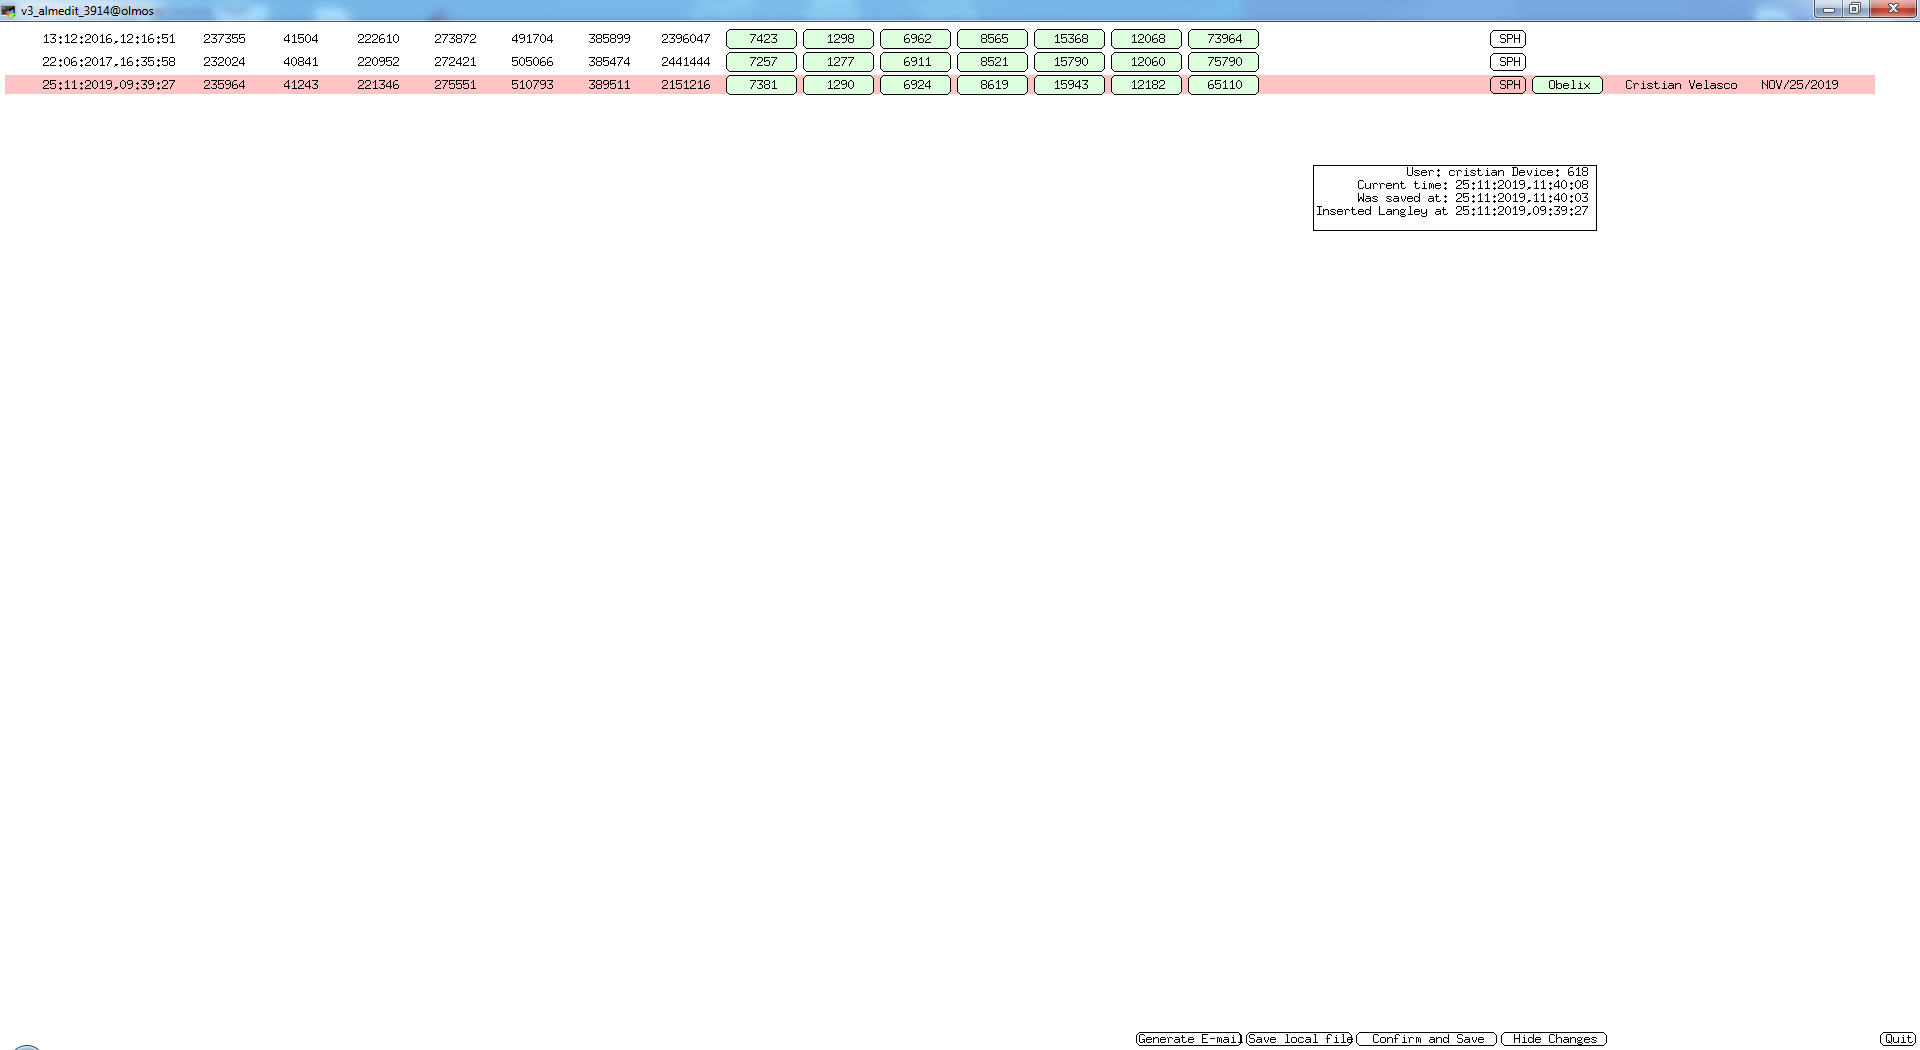
Task: Select the green field showing 6924
Action: (x=916, y=85)
